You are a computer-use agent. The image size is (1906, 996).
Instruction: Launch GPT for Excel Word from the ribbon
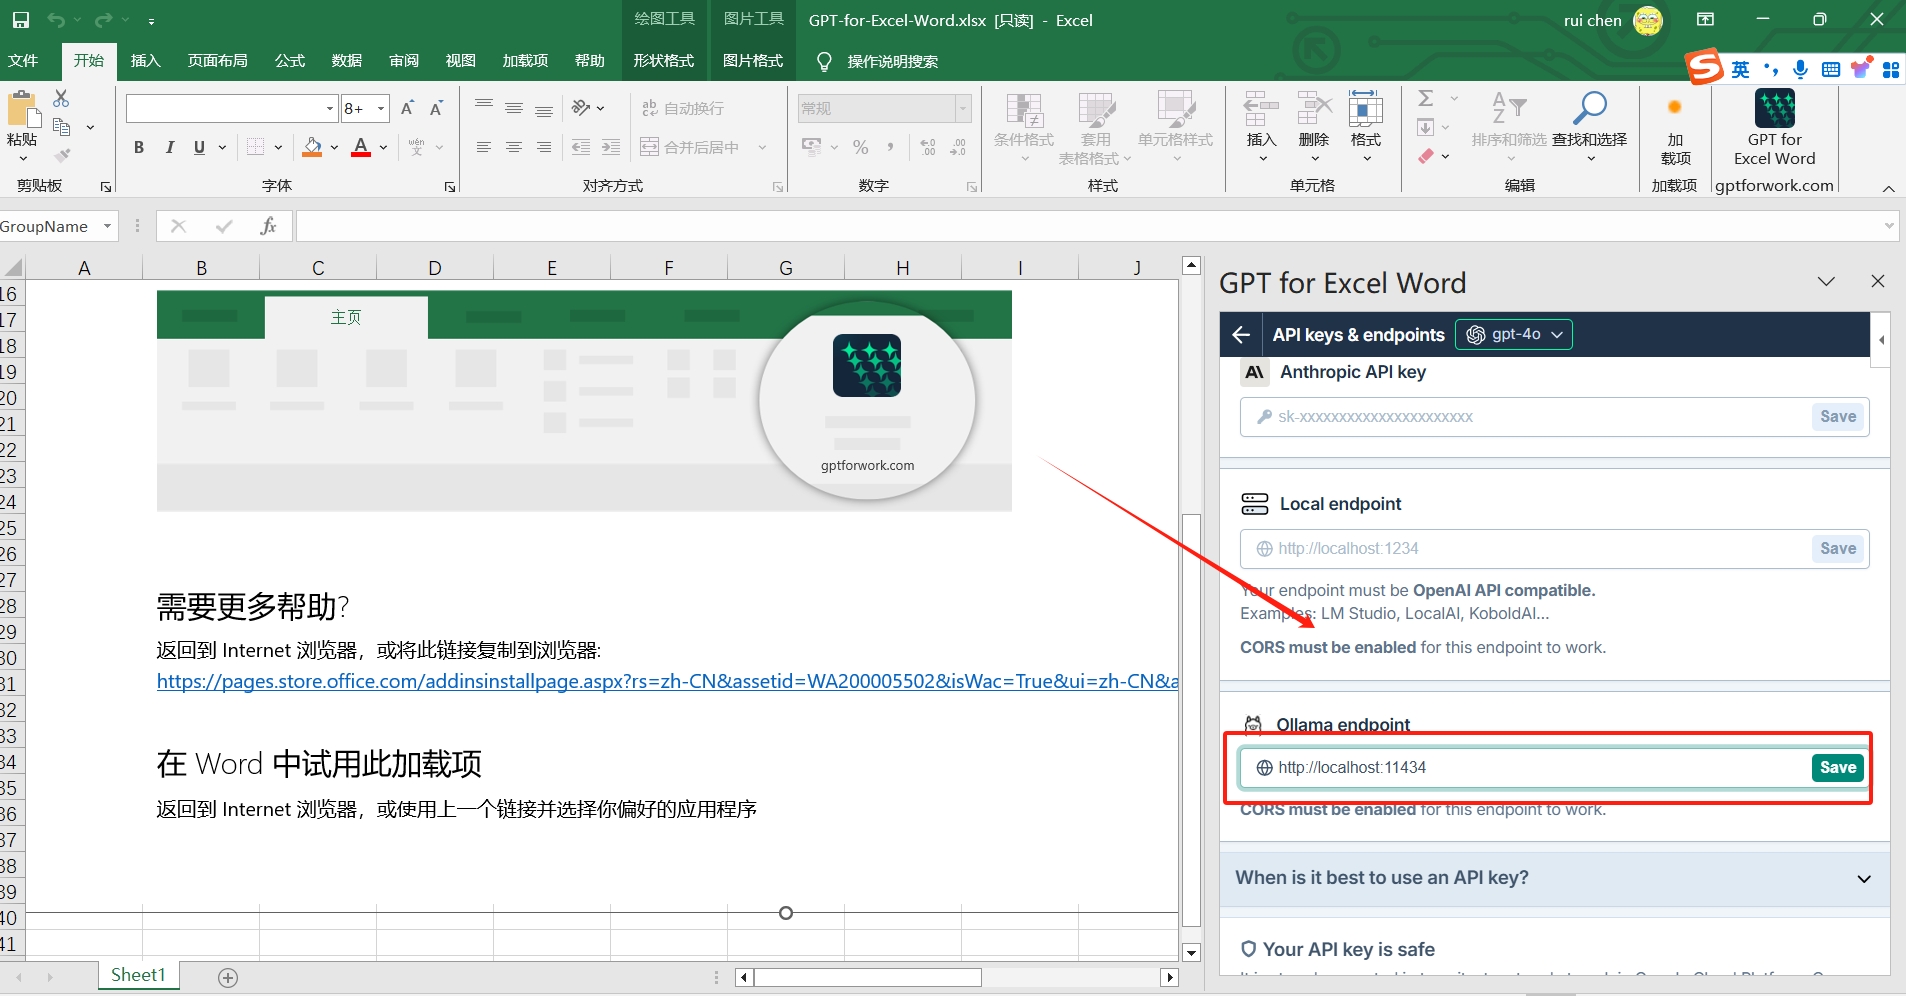click(x=1775, y=127)
